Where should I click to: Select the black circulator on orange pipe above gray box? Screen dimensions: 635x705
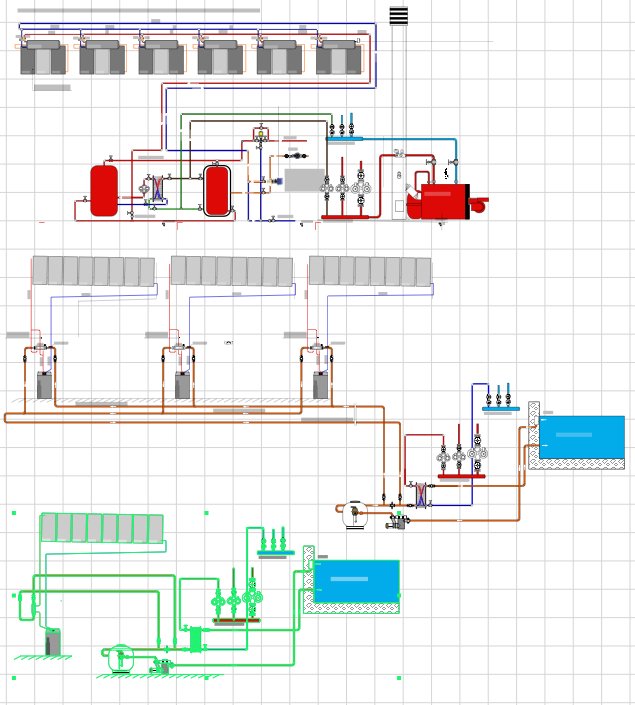[x=296, y=156]
